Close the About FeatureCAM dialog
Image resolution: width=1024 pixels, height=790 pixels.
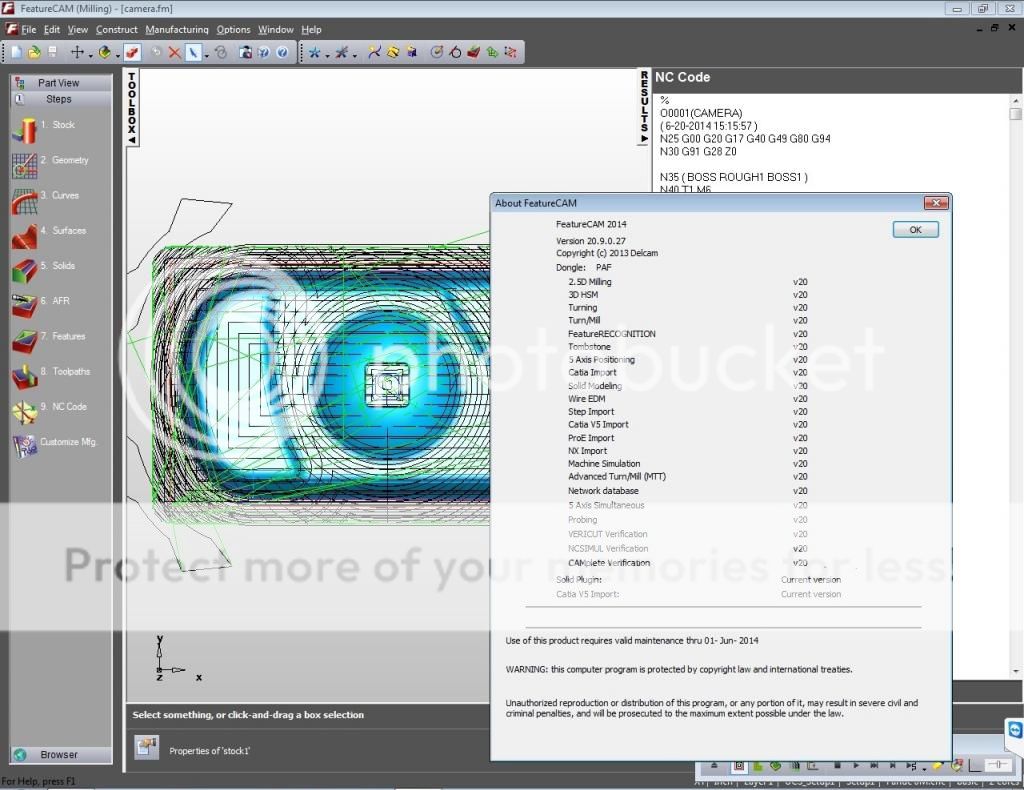[x=936, y=203]
